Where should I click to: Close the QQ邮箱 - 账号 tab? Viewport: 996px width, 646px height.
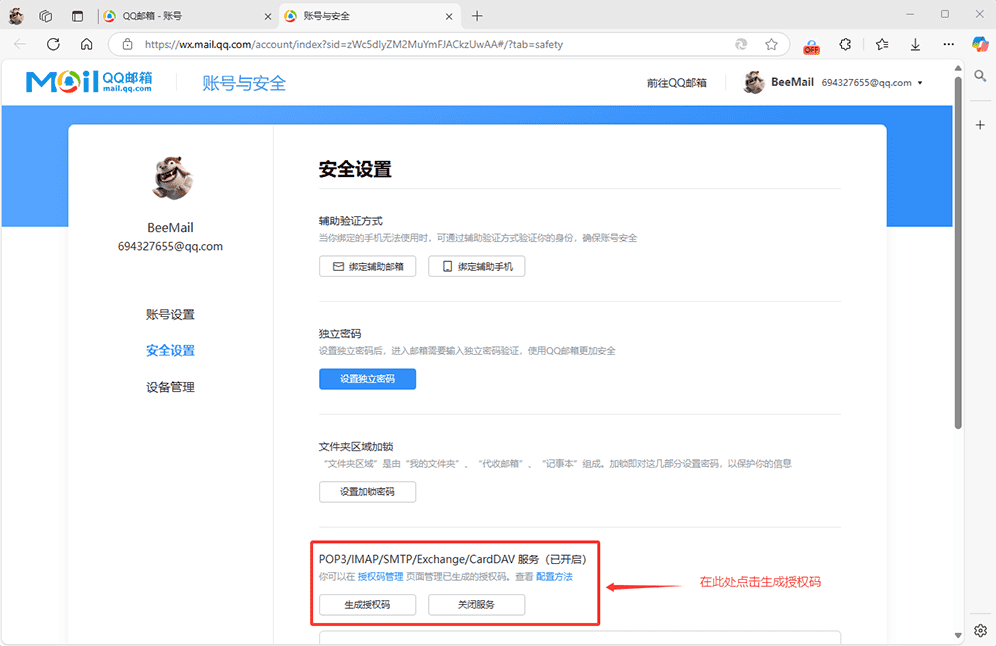[267, 17]
